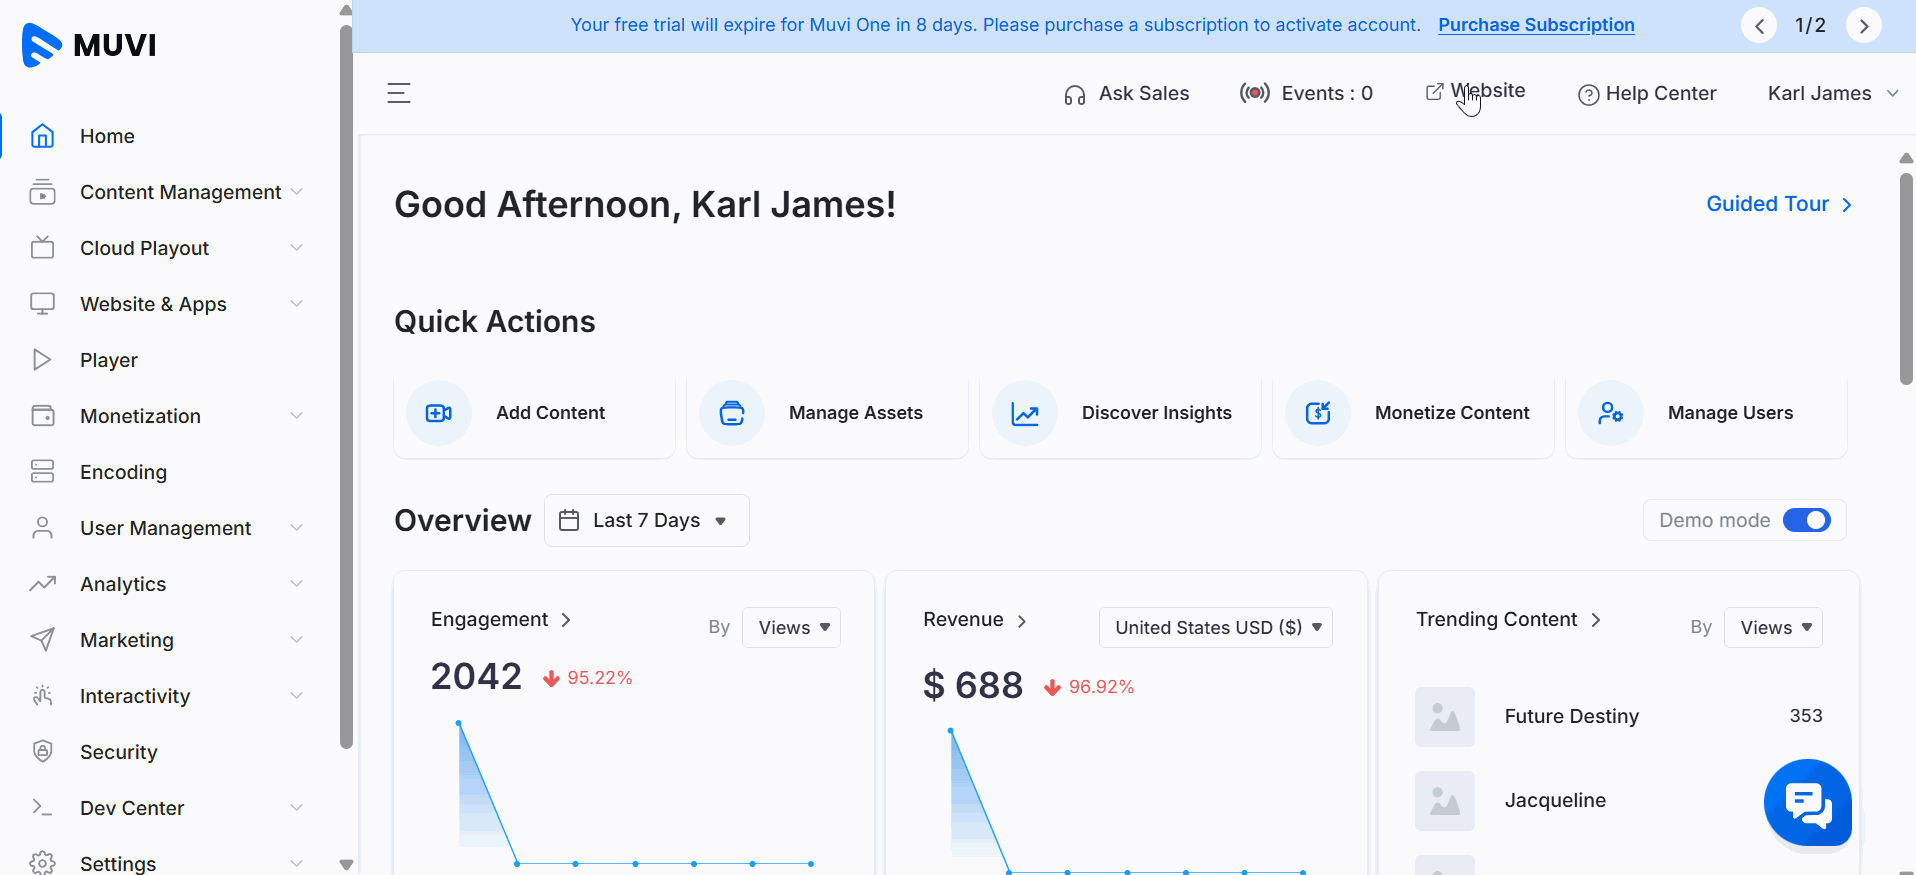The image size is (1916, 875).
Task: Click the Player play icon
Action: (x=42, y=360)
